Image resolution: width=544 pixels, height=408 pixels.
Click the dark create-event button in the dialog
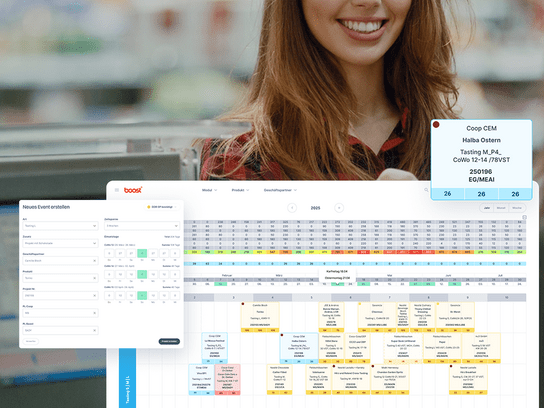click(x=169, y=341)
